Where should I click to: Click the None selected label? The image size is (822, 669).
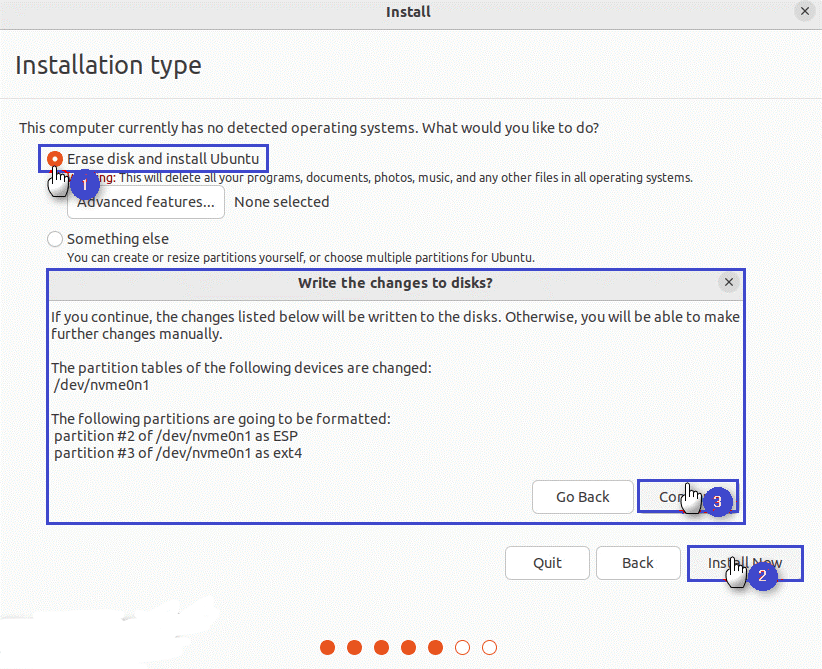pyautogui.click(x=281, y=202)
